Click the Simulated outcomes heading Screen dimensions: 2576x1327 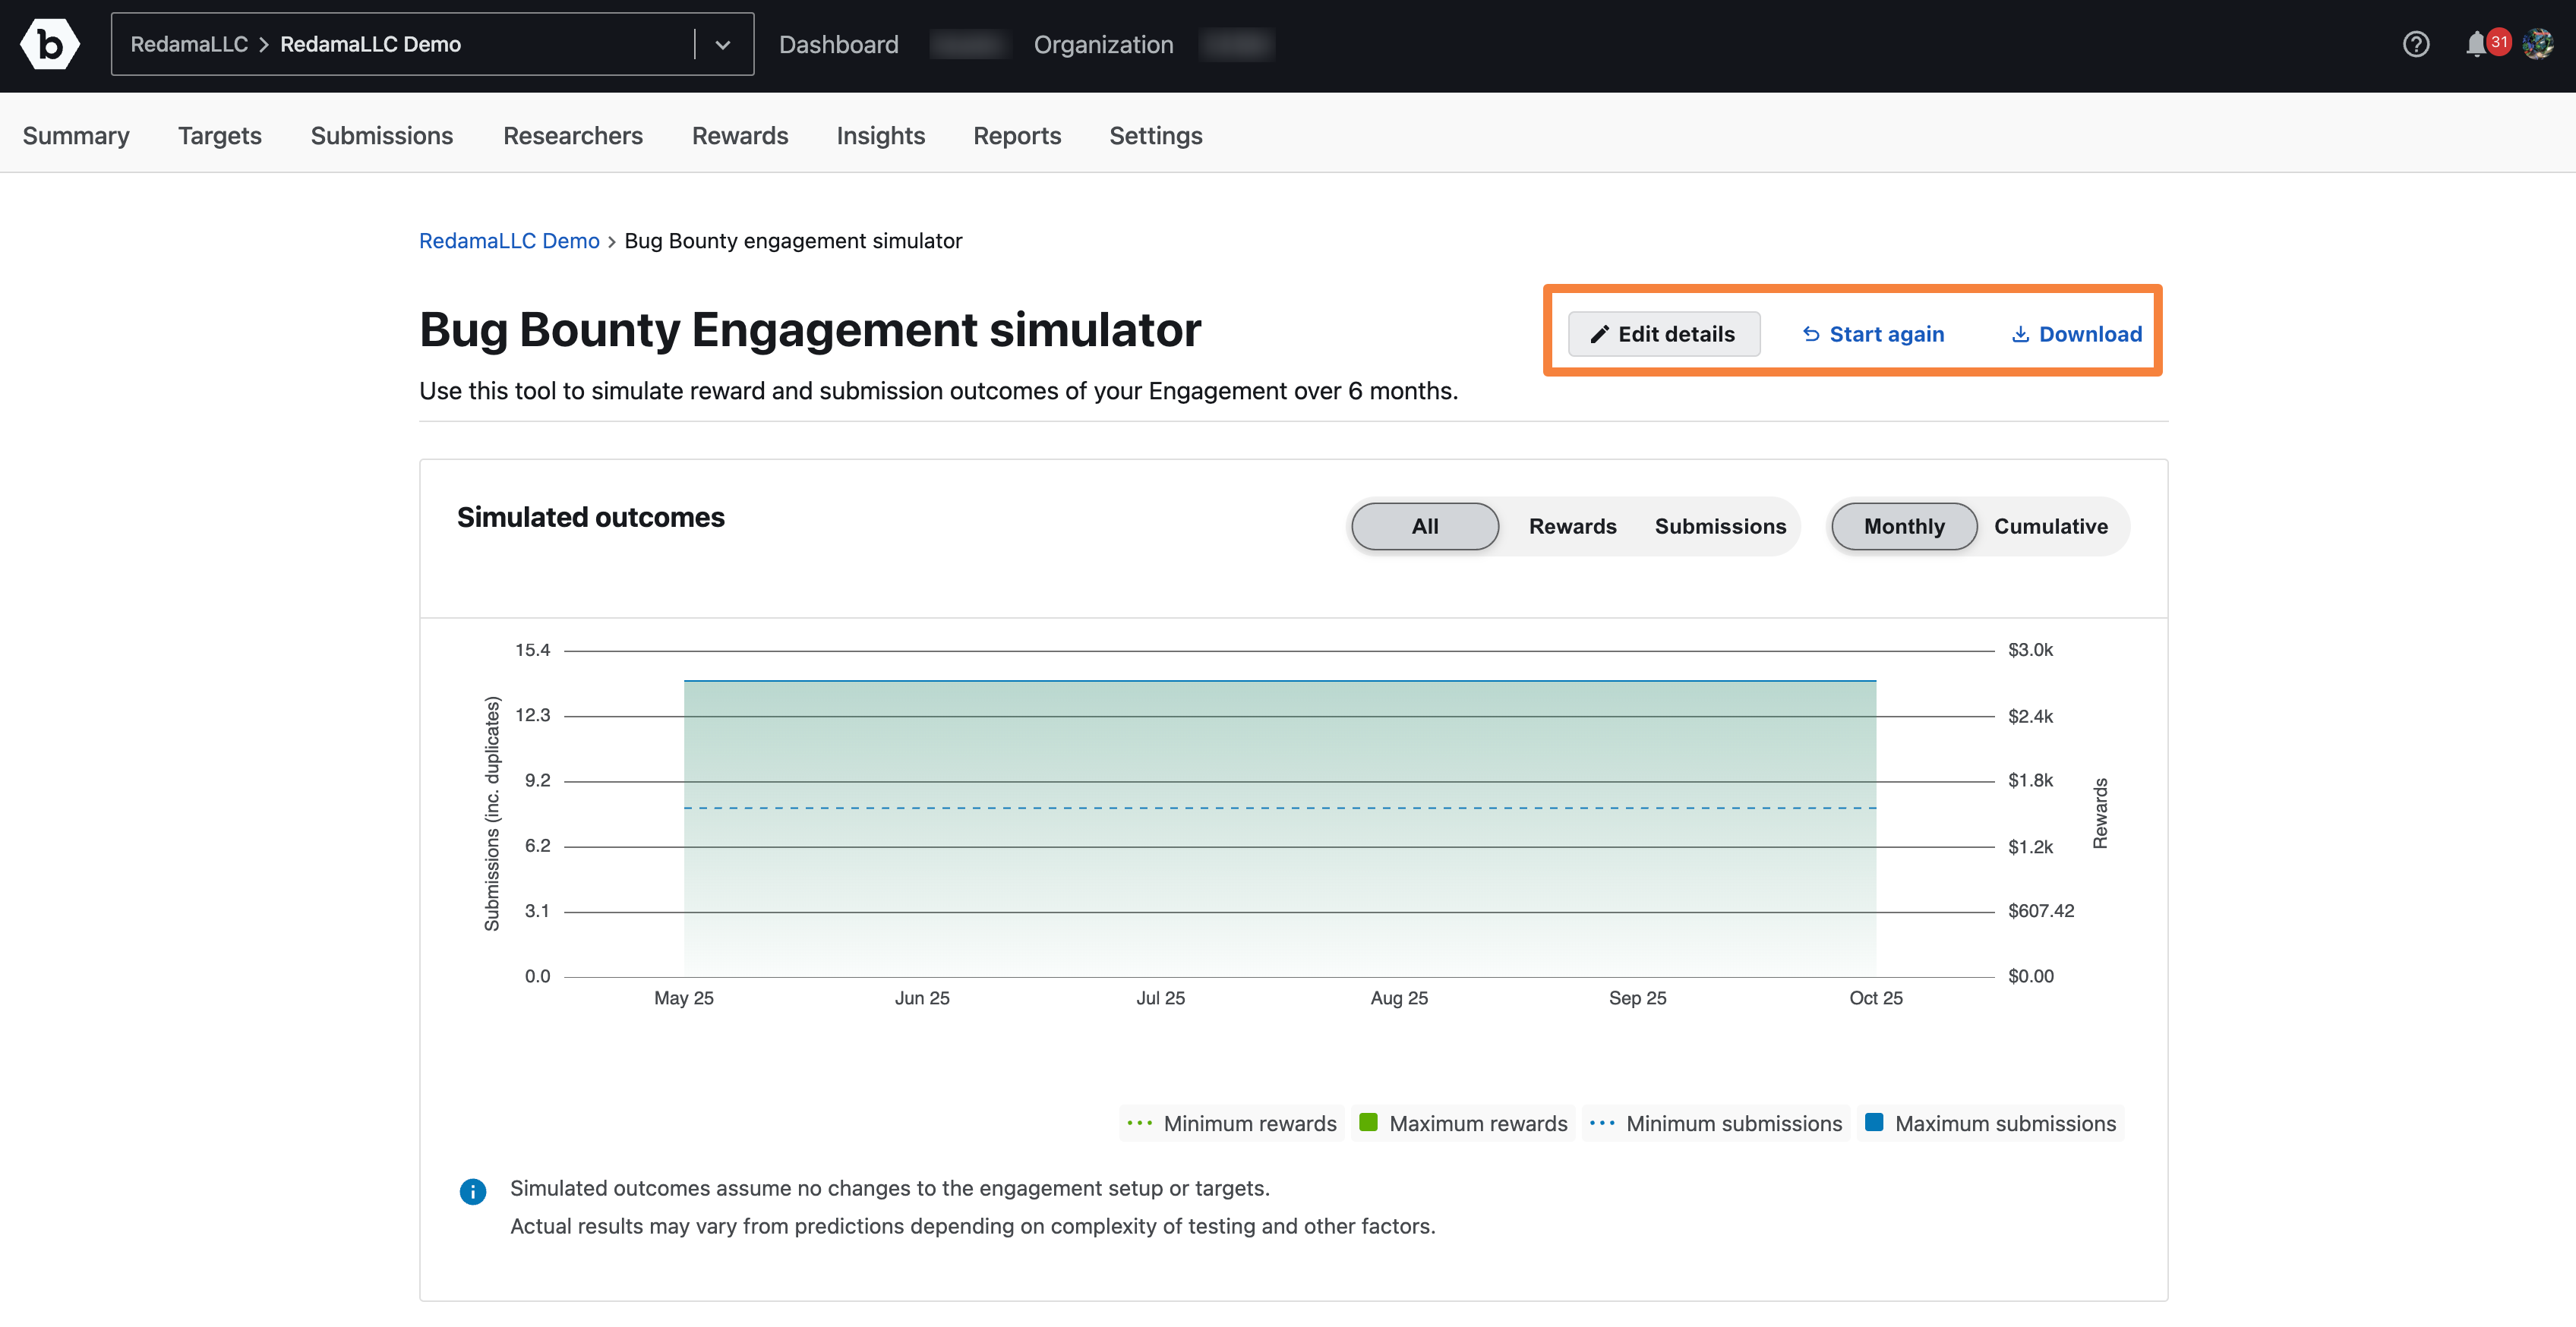591,517
